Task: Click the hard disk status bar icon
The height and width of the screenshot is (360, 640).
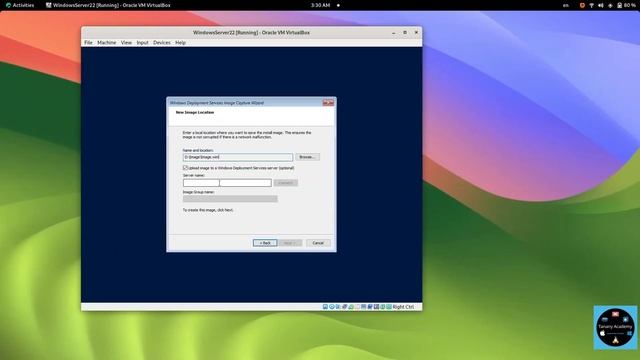Action: point(325,307)
